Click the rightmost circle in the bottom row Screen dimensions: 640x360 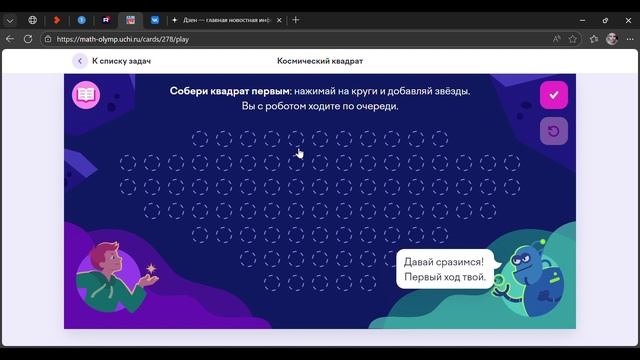click(368, 283)
